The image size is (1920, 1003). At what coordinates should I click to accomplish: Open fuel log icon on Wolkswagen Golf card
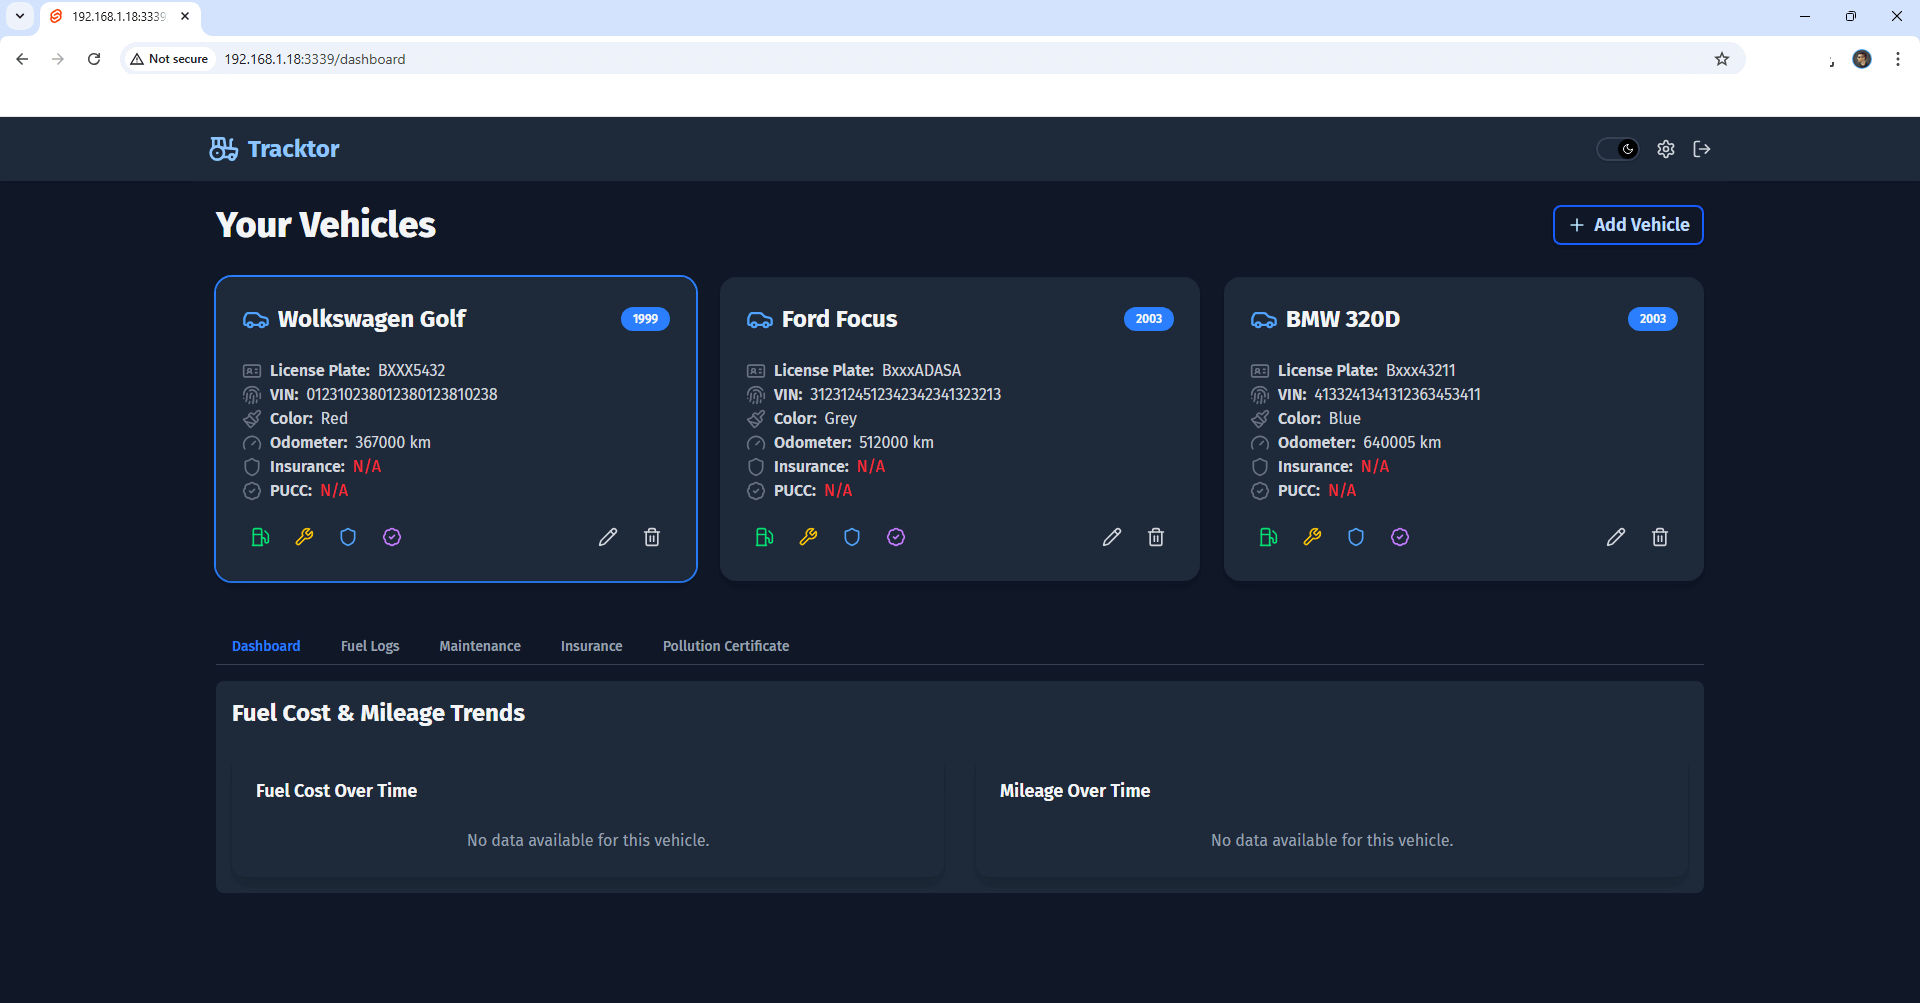tap(260, 537)
